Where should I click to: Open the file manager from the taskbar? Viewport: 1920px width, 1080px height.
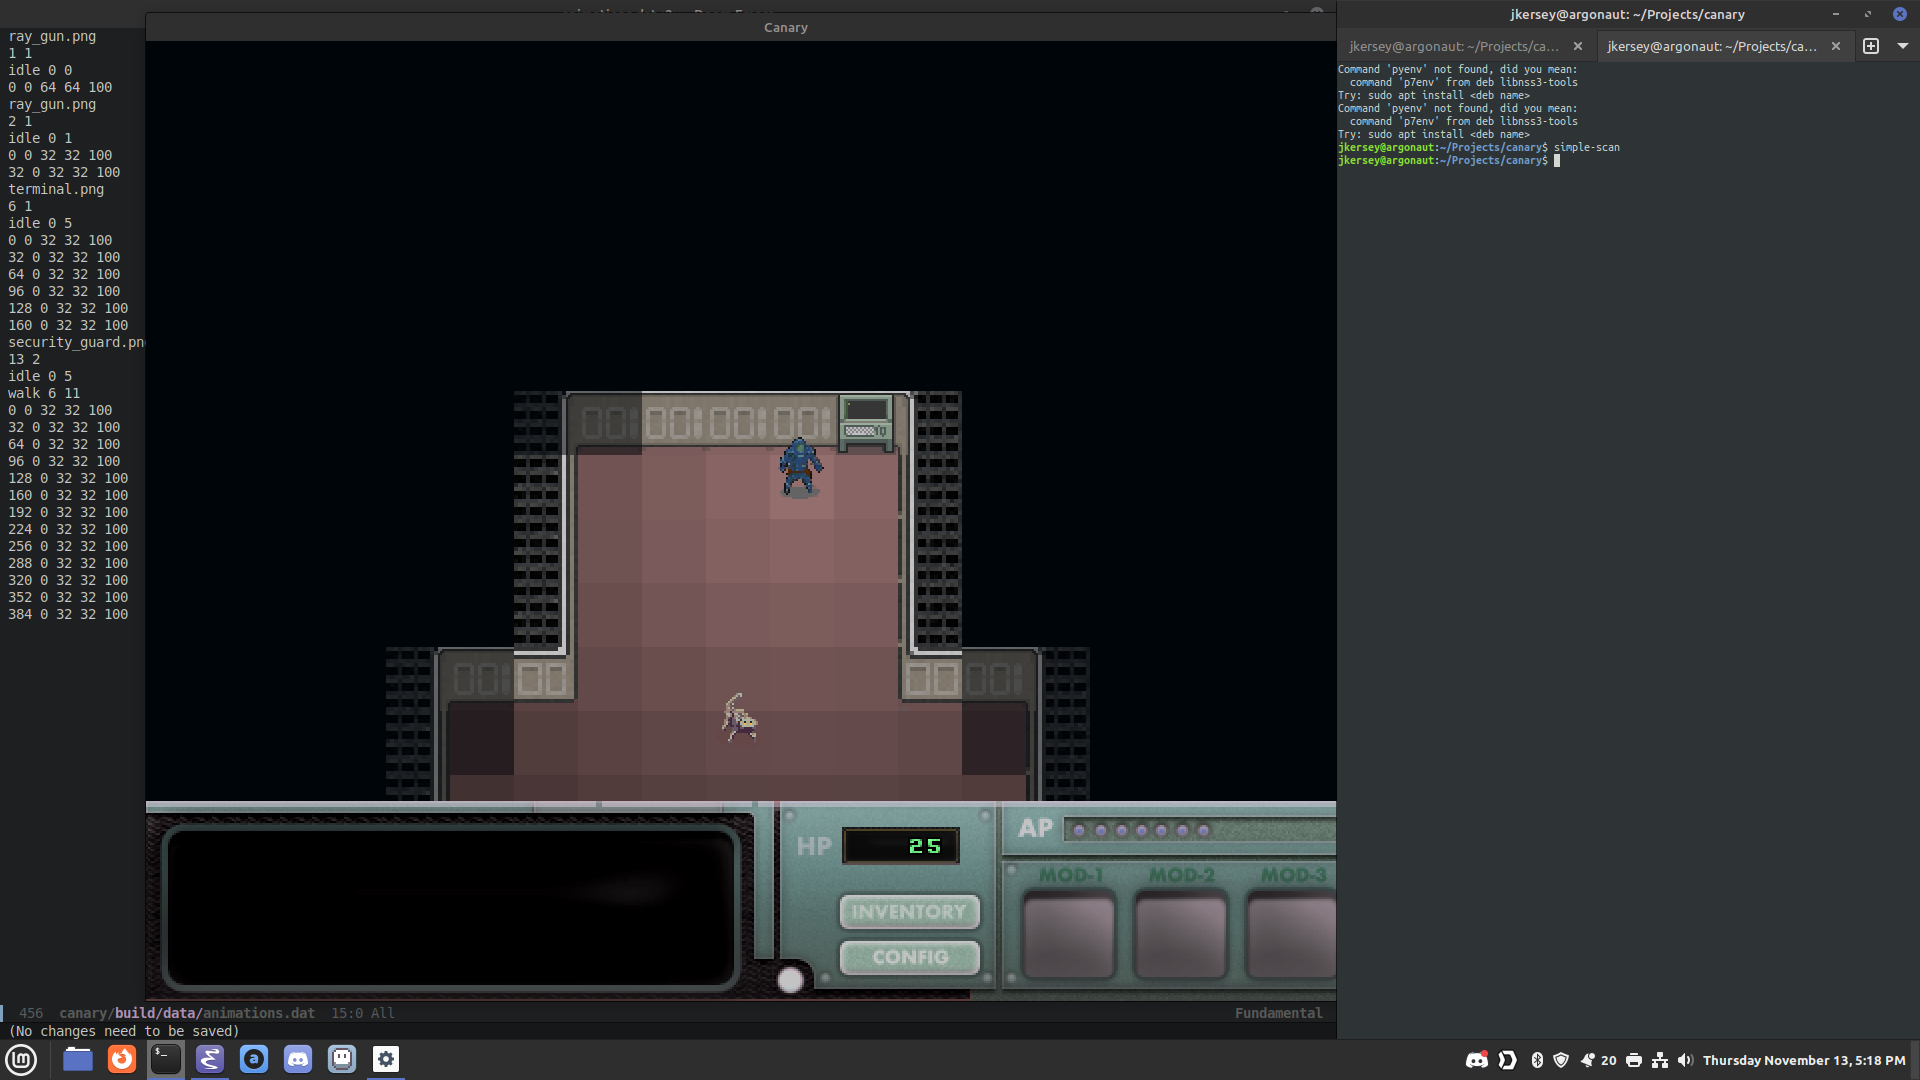coord(77,1059)
